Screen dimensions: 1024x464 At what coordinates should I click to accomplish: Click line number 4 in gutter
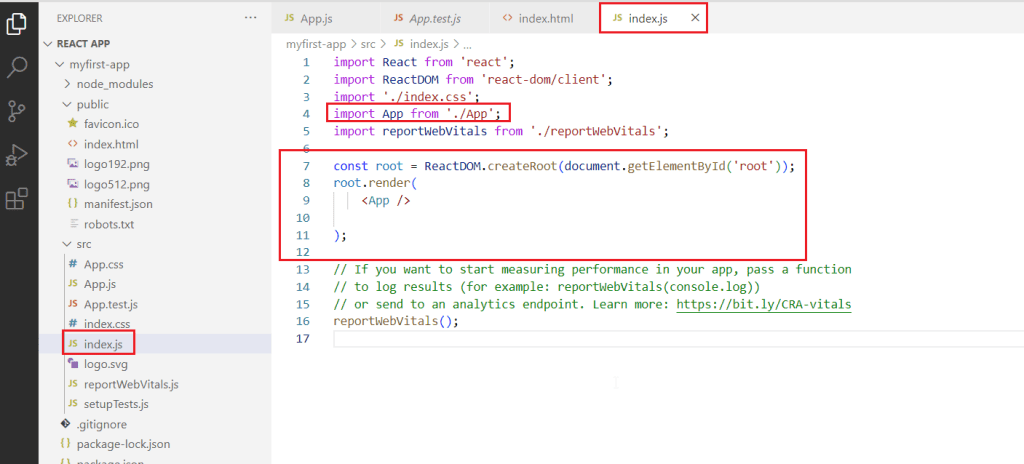pyautogui.click(x=306, y=114)
